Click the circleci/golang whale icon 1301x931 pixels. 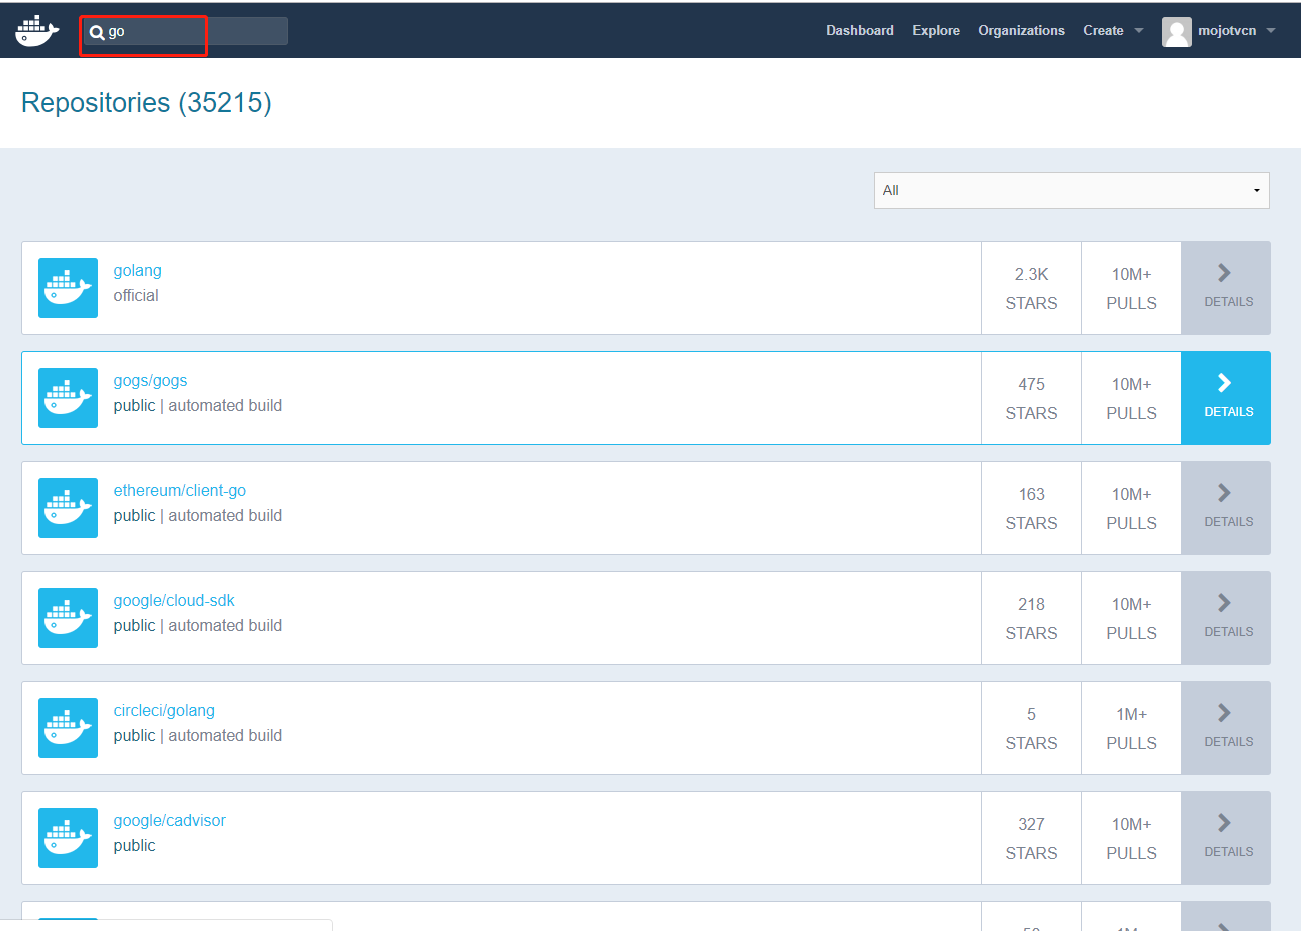[x=68, y=728]
